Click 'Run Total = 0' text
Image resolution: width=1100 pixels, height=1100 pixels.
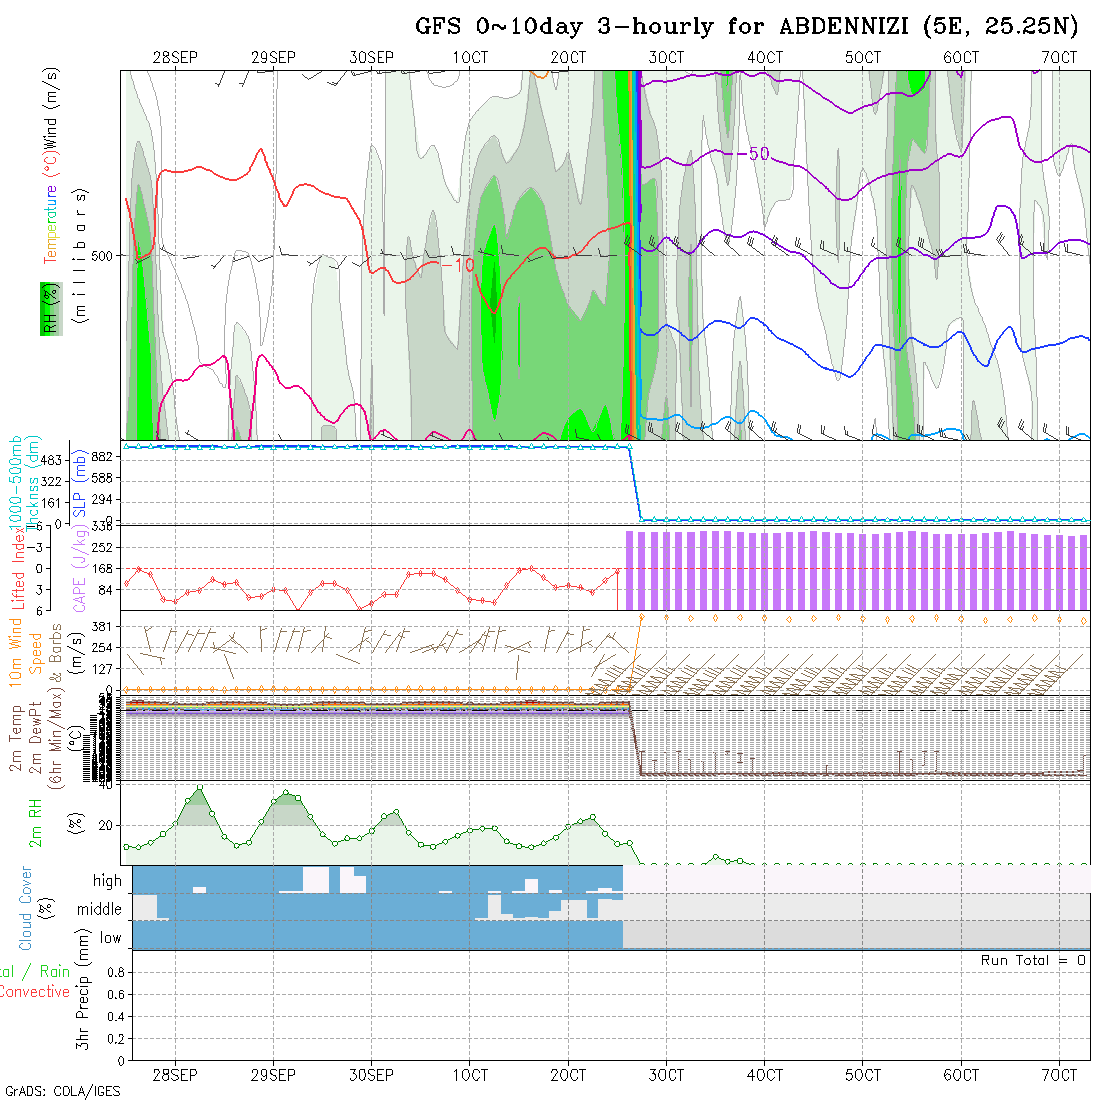[1033, 960]
